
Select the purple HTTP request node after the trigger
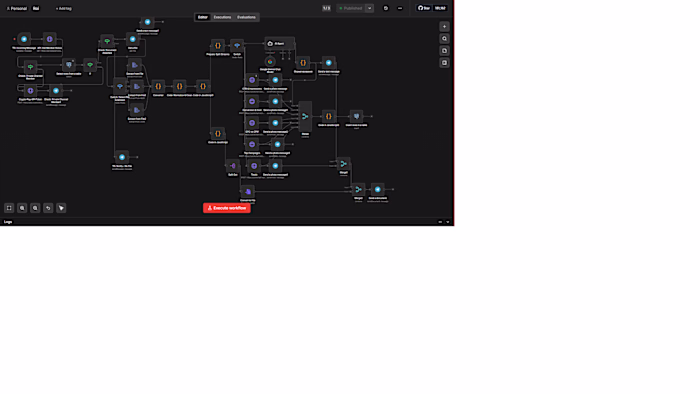pyautogui.click(x=50, y=39)
